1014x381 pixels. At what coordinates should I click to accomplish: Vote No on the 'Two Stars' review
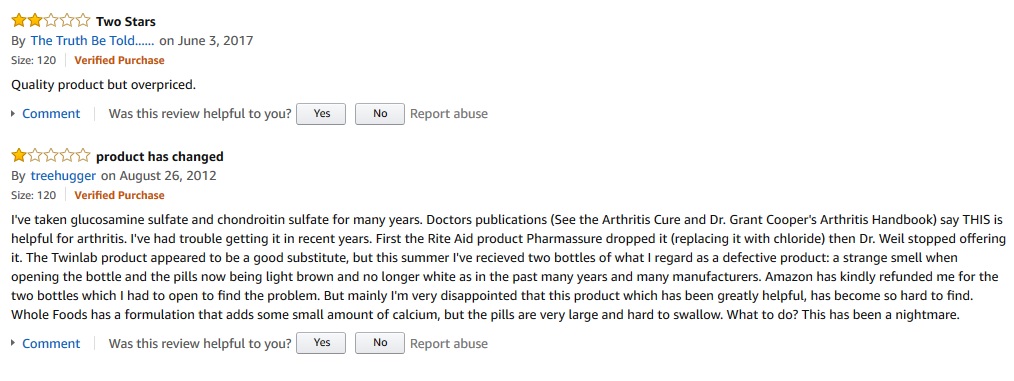click(x=380, y=114)
